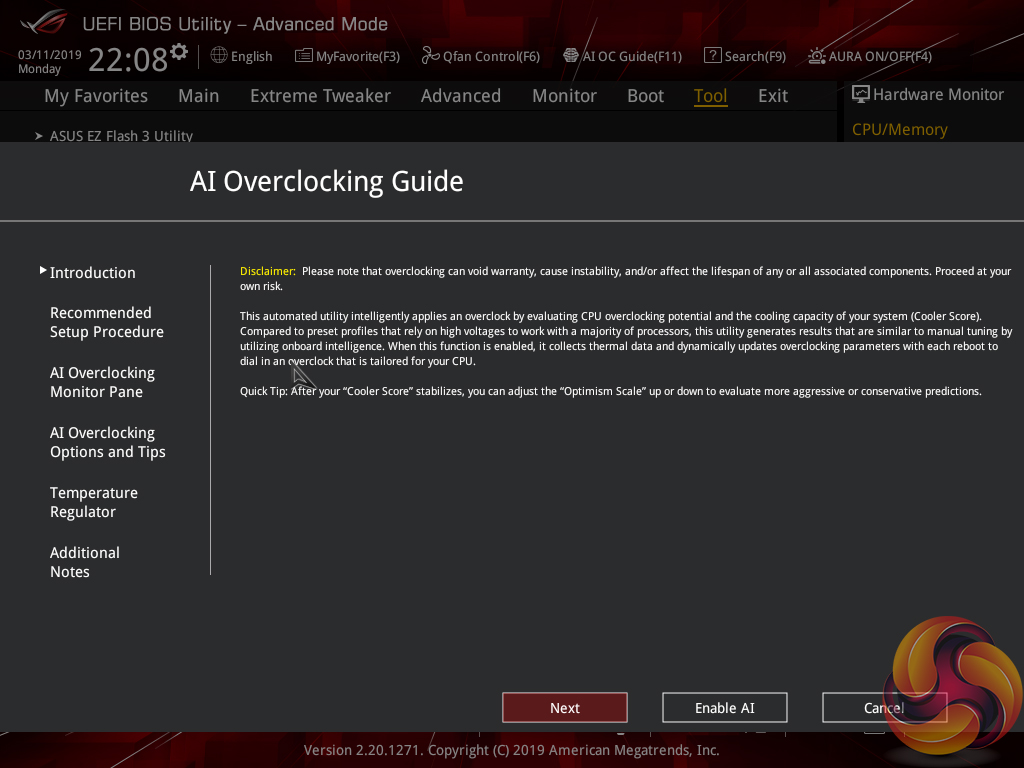The width and height of the screenshot is (1024, 768).
Task: Open MyFavorite(F3) shortcut
Action: pyautogui.click(x=358, y=57)
